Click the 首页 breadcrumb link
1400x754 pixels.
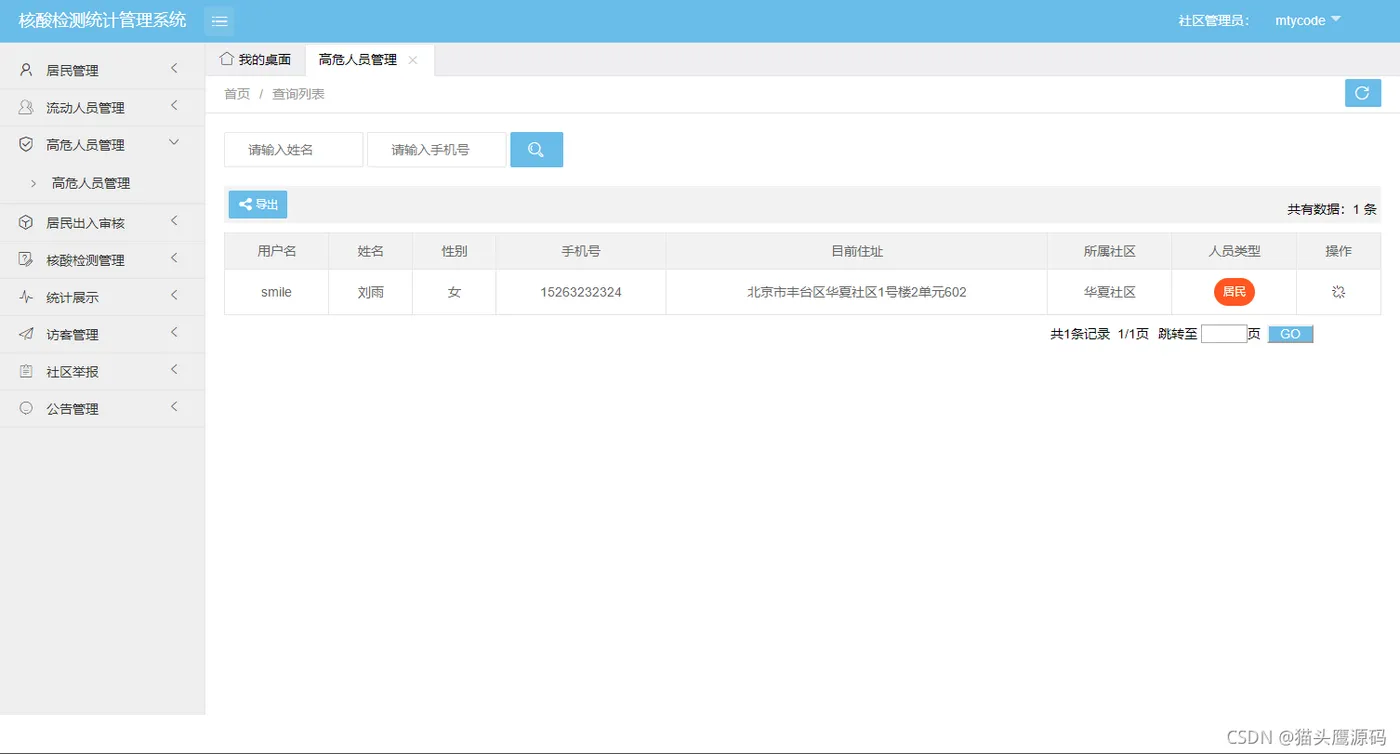[237, 94]
